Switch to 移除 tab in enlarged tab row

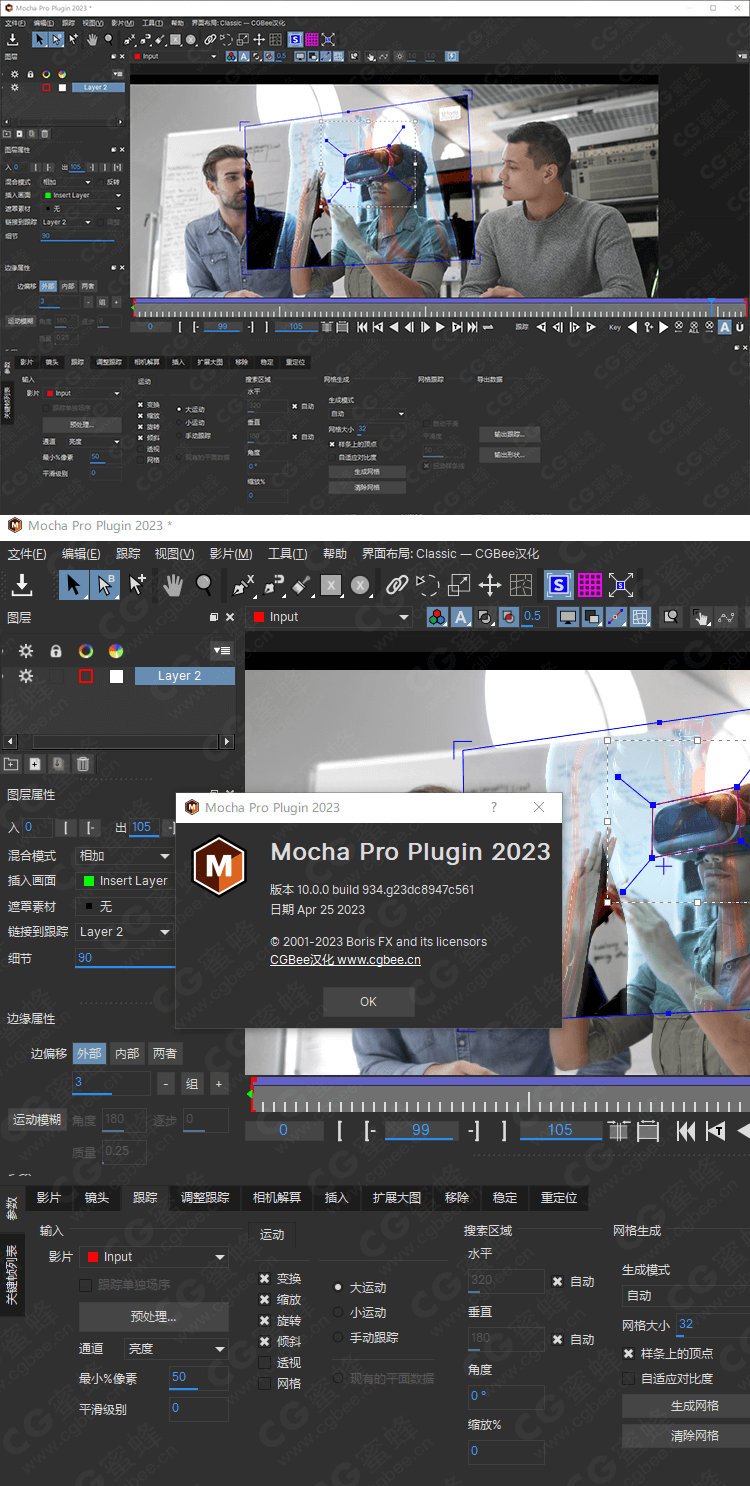coord(456,1198)
